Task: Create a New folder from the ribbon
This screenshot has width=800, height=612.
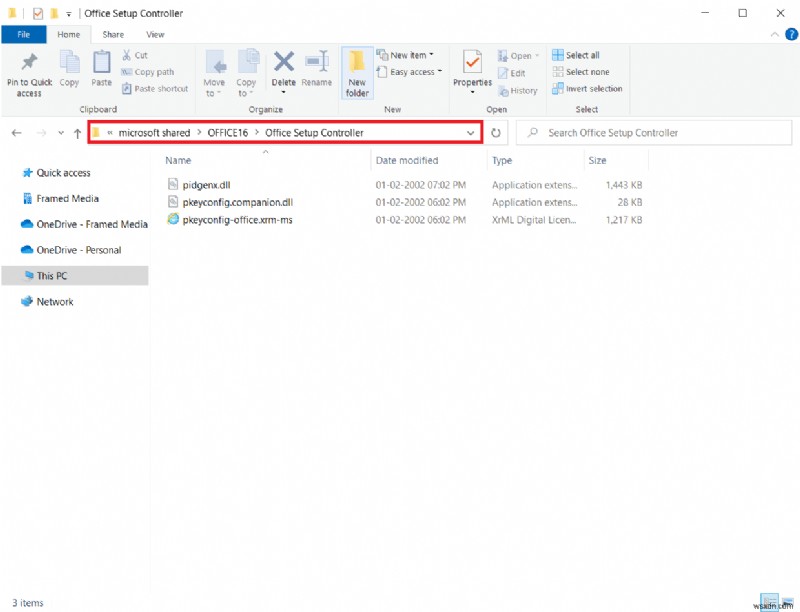Action: 357,70
